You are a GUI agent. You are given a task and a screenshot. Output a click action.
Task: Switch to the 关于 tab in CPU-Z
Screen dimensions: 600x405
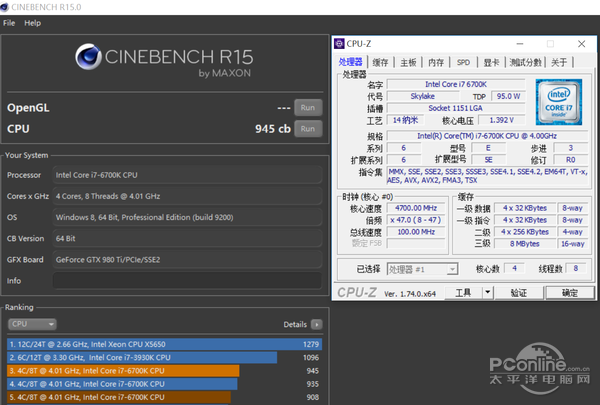pyautogui.click(x=559, y=62)
